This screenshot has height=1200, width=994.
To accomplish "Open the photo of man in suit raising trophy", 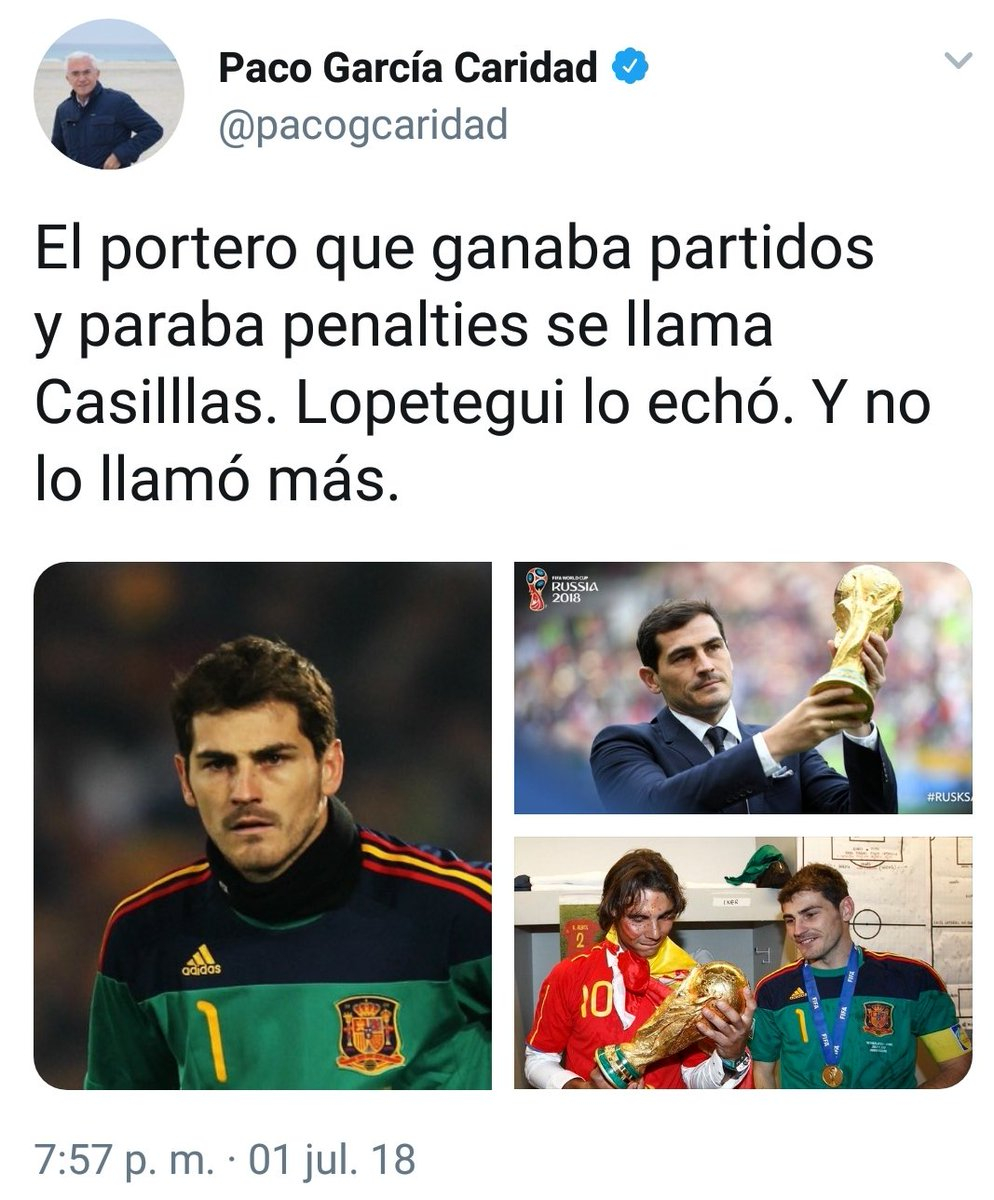I will [x=743, y=688].
